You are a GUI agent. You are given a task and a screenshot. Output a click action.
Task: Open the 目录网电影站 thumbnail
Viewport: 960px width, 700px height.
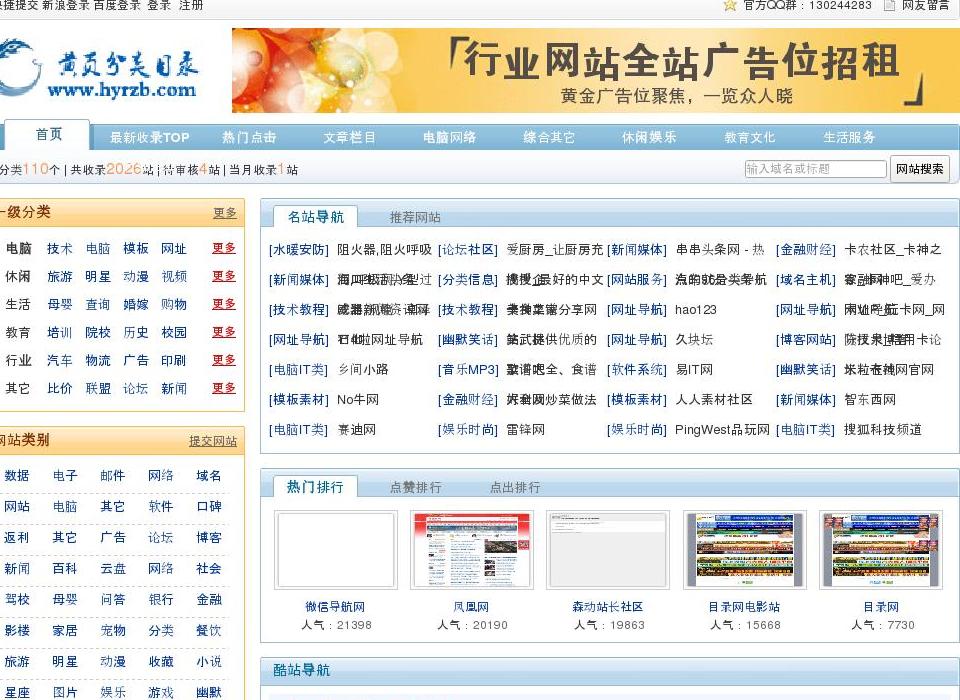click(x=744, y=550)
